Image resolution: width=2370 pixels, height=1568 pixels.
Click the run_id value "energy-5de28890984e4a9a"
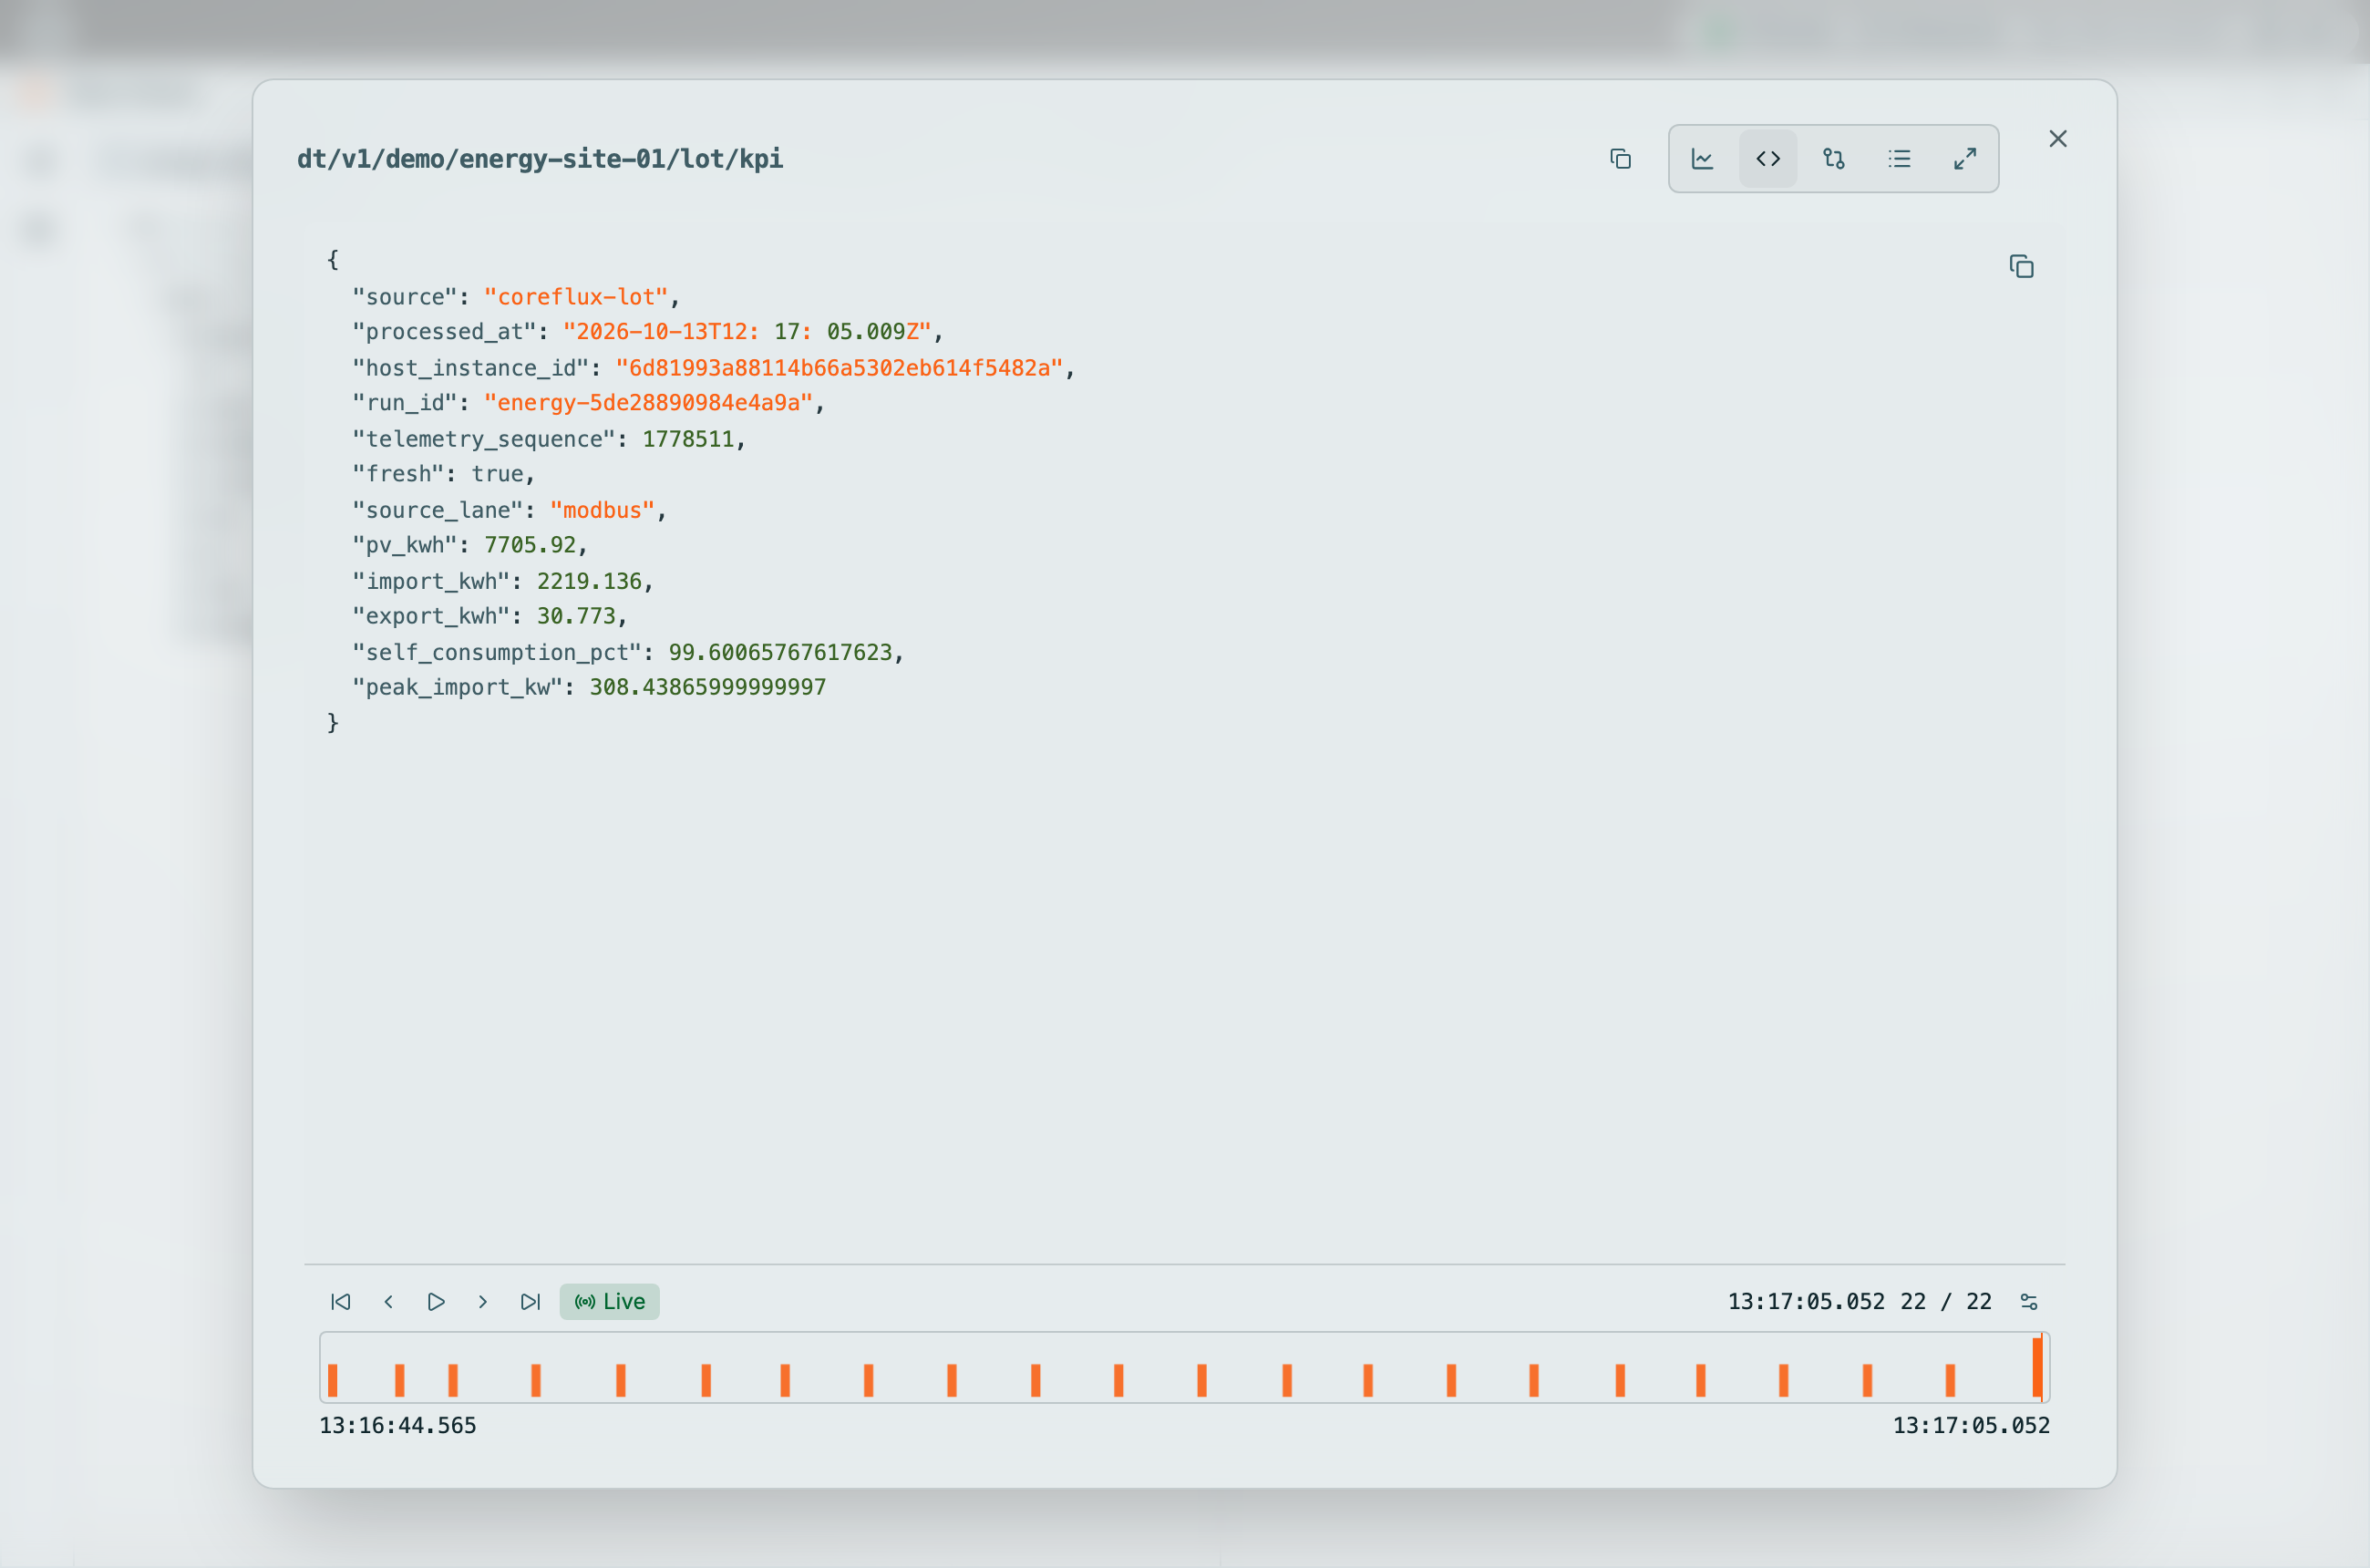pyautogui.click(x=648, y=403)
